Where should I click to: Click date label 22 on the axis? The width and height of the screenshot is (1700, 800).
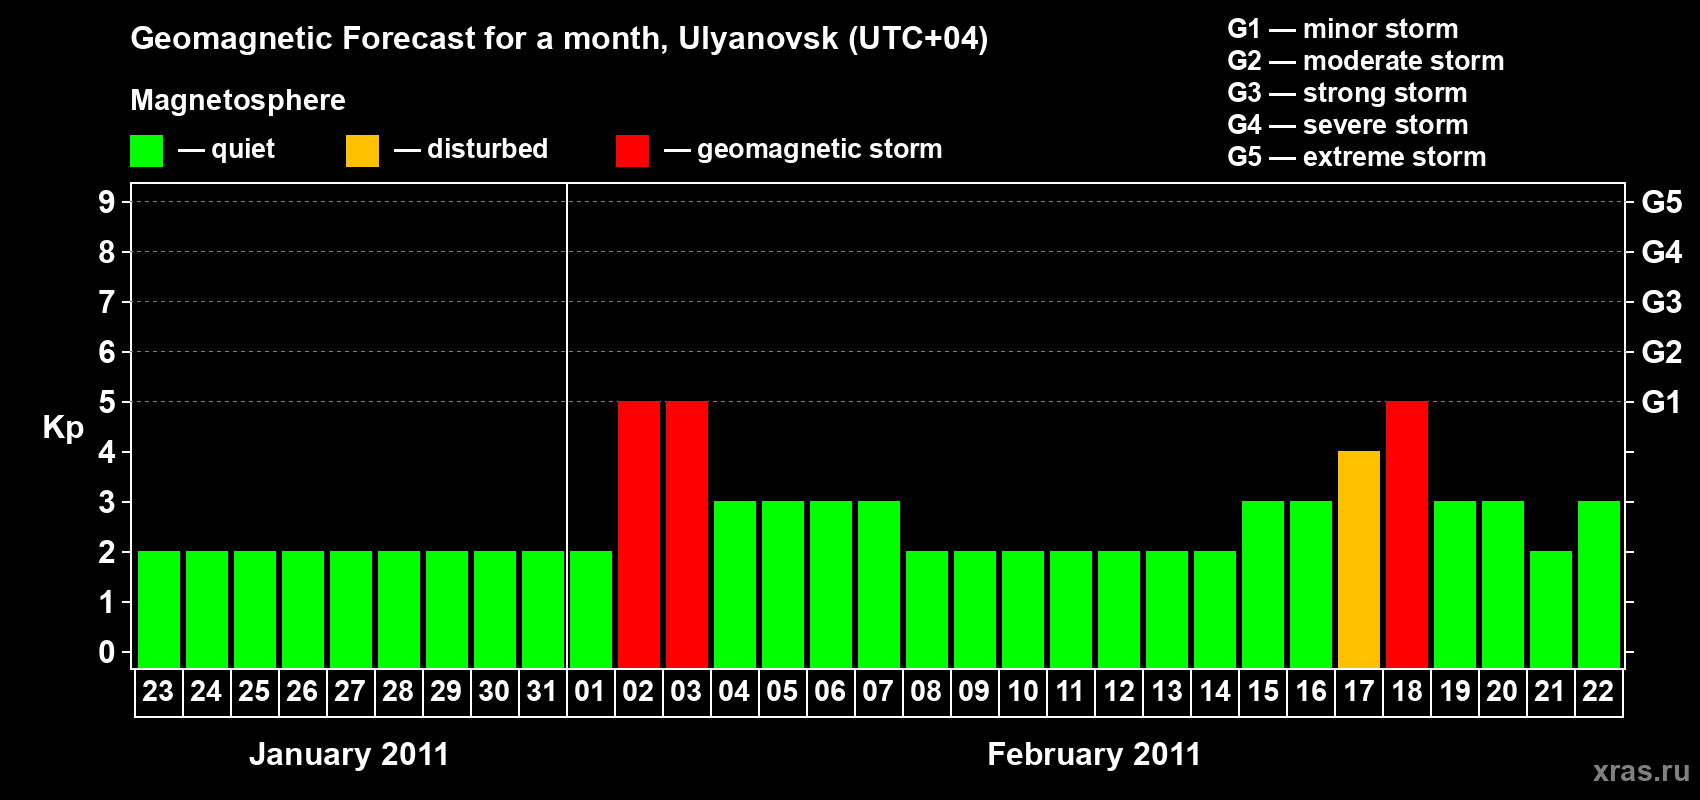click(1598, 691)
